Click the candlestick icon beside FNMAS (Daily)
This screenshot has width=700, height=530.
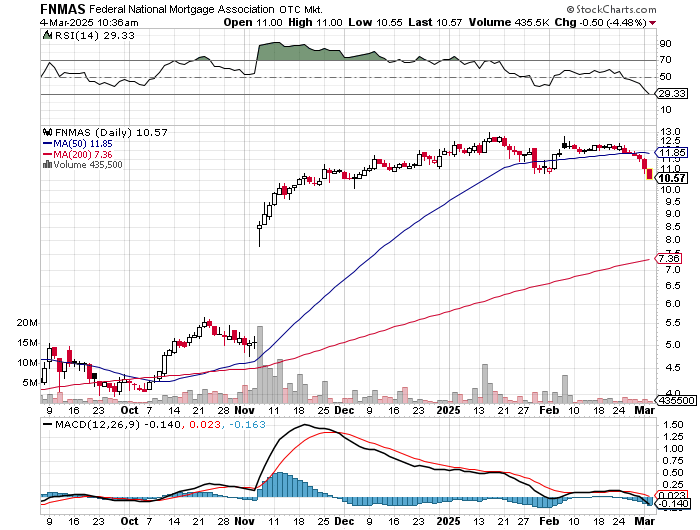(x=47, y=132)
